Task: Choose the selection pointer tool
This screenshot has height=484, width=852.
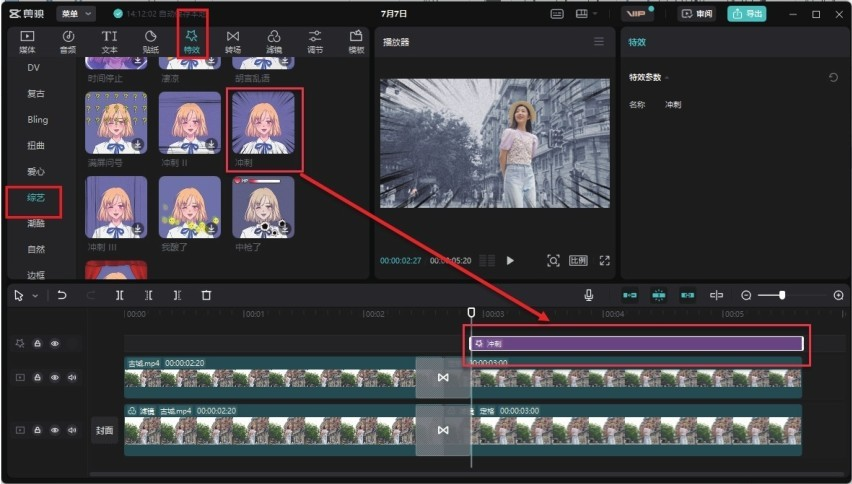Action: 19,296
